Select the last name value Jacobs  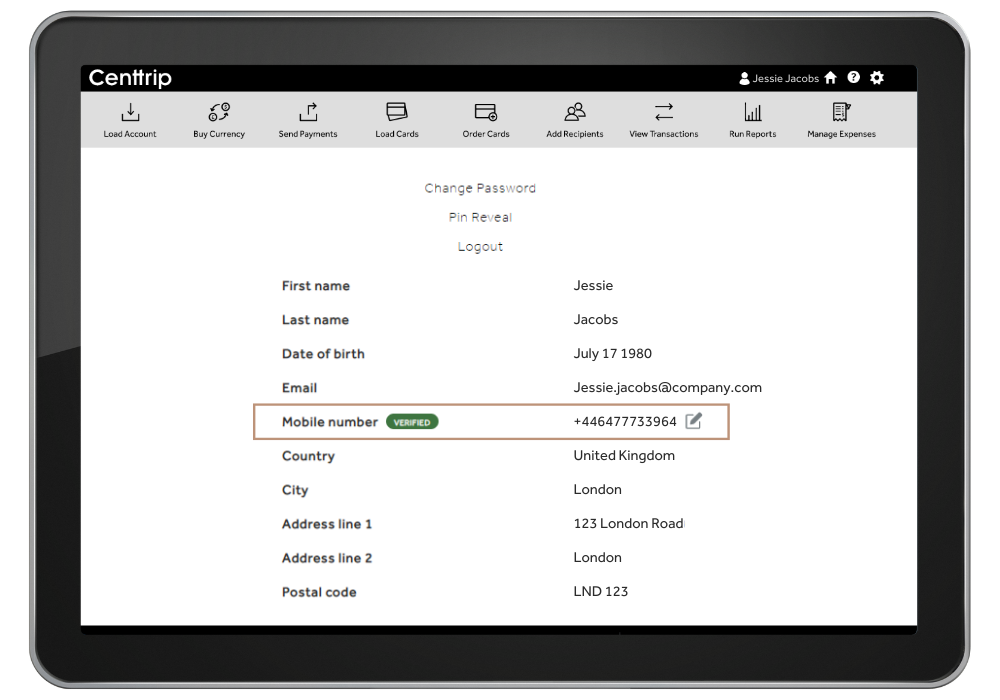(596, 319)
